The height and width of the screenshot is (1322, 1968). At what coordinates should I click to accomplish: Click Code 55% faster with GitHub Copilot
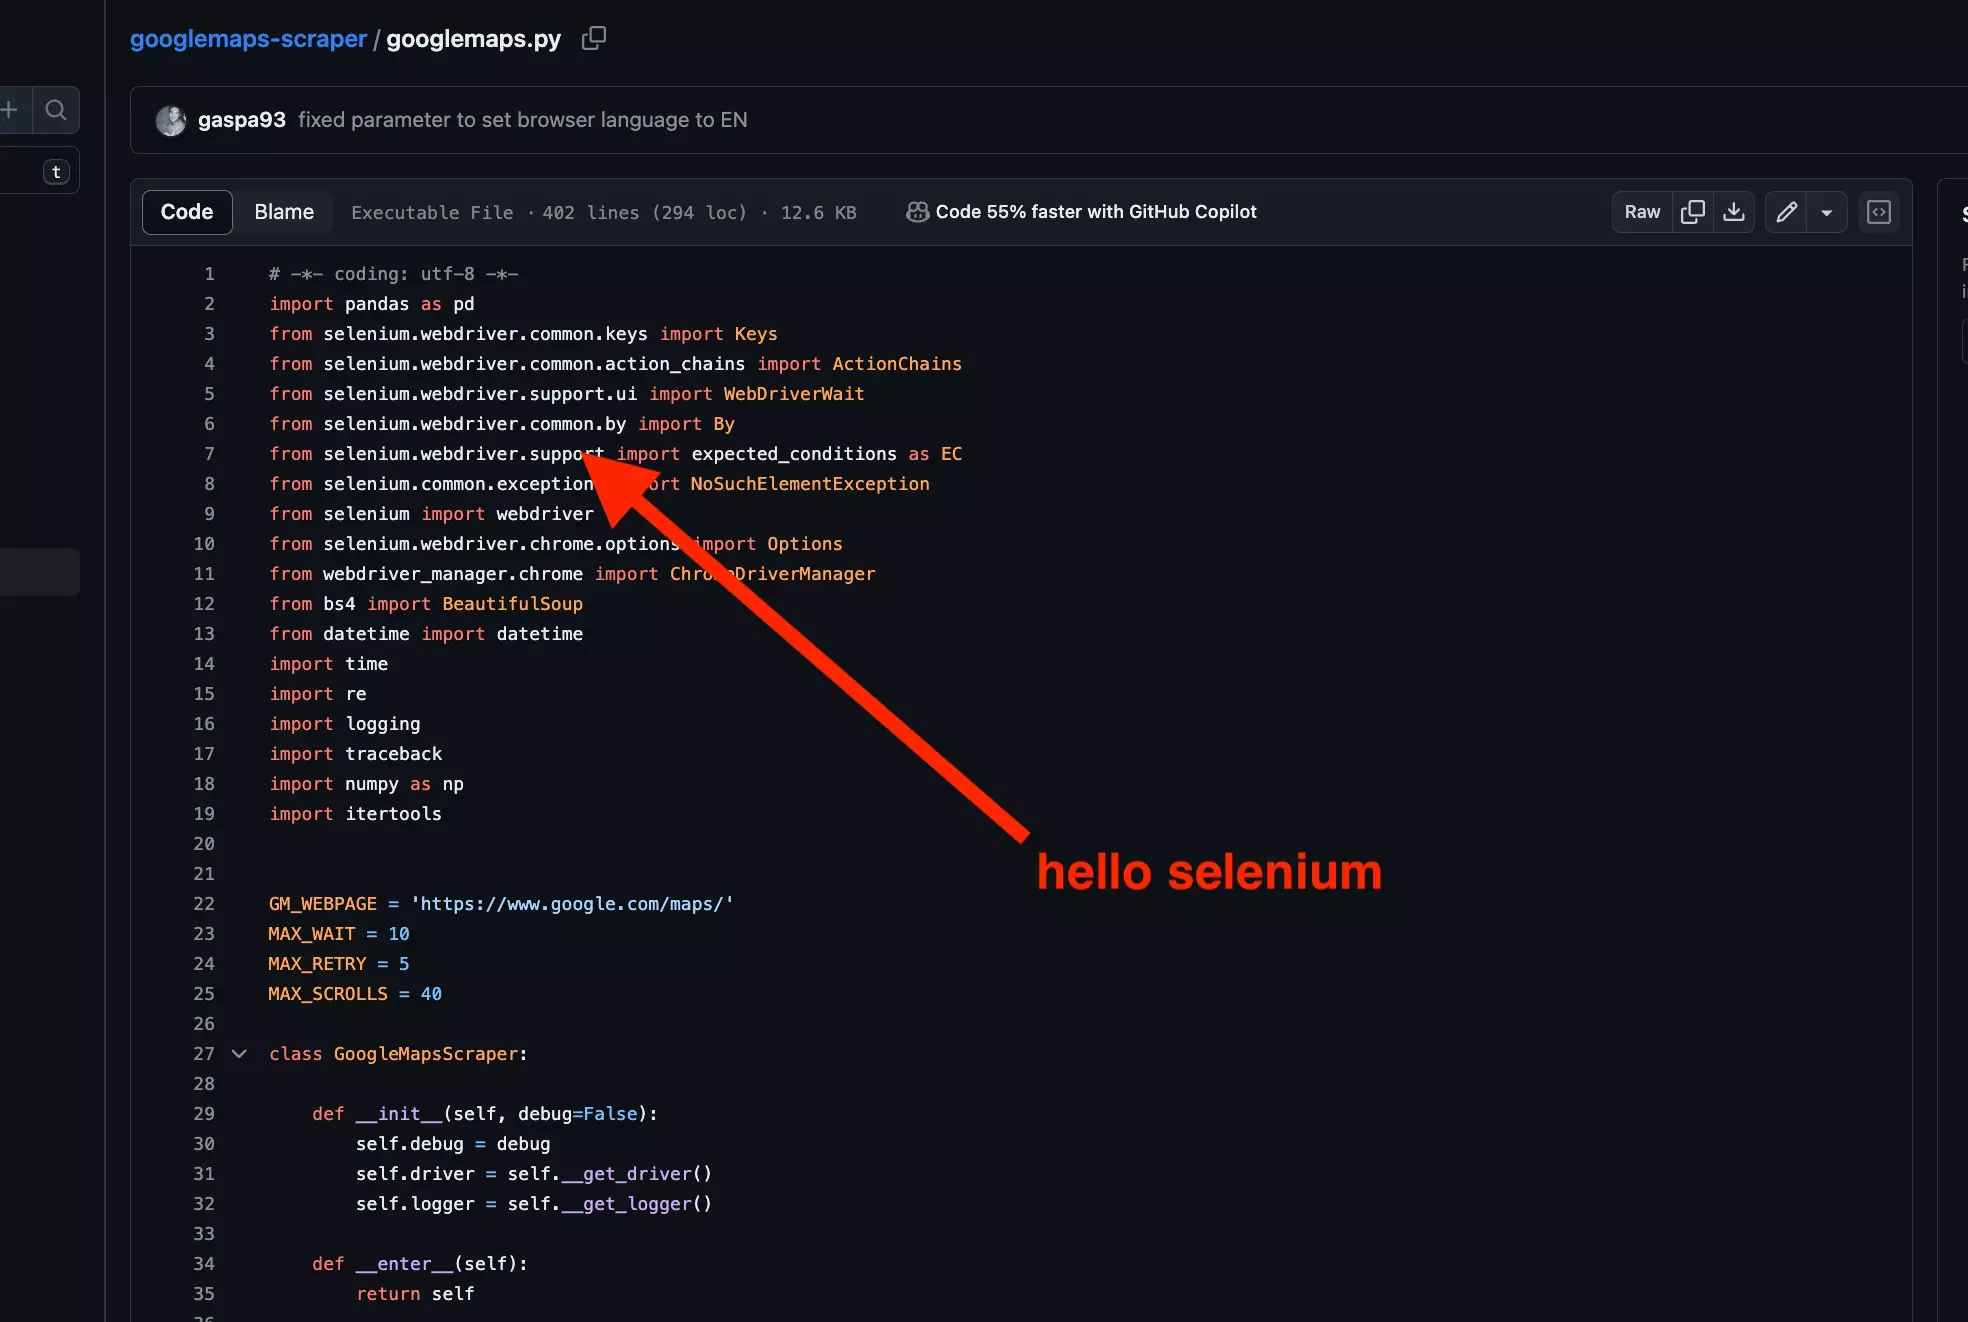1096,212
